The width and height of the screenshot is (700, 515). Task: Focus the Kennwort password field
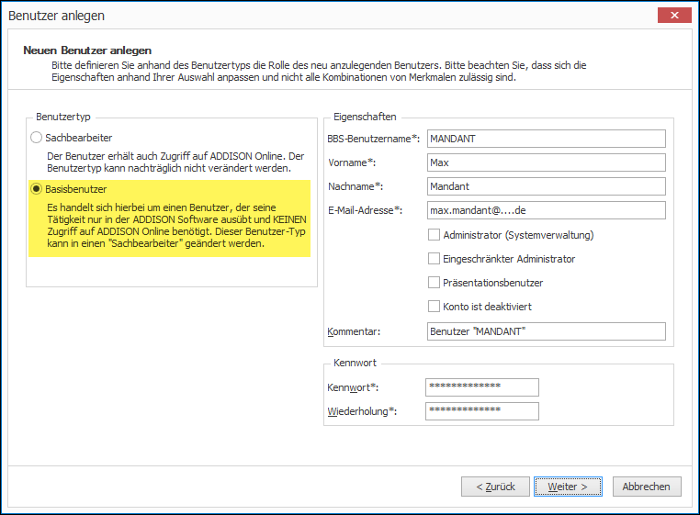pos(482,387)
